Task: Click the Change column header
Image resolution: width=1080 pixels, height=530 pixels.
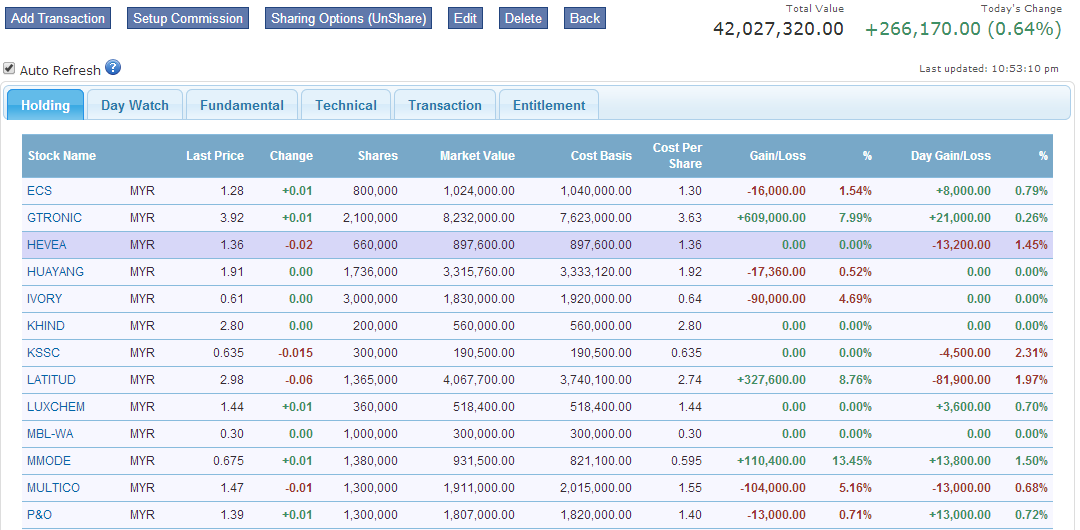Action: (291, 156)
